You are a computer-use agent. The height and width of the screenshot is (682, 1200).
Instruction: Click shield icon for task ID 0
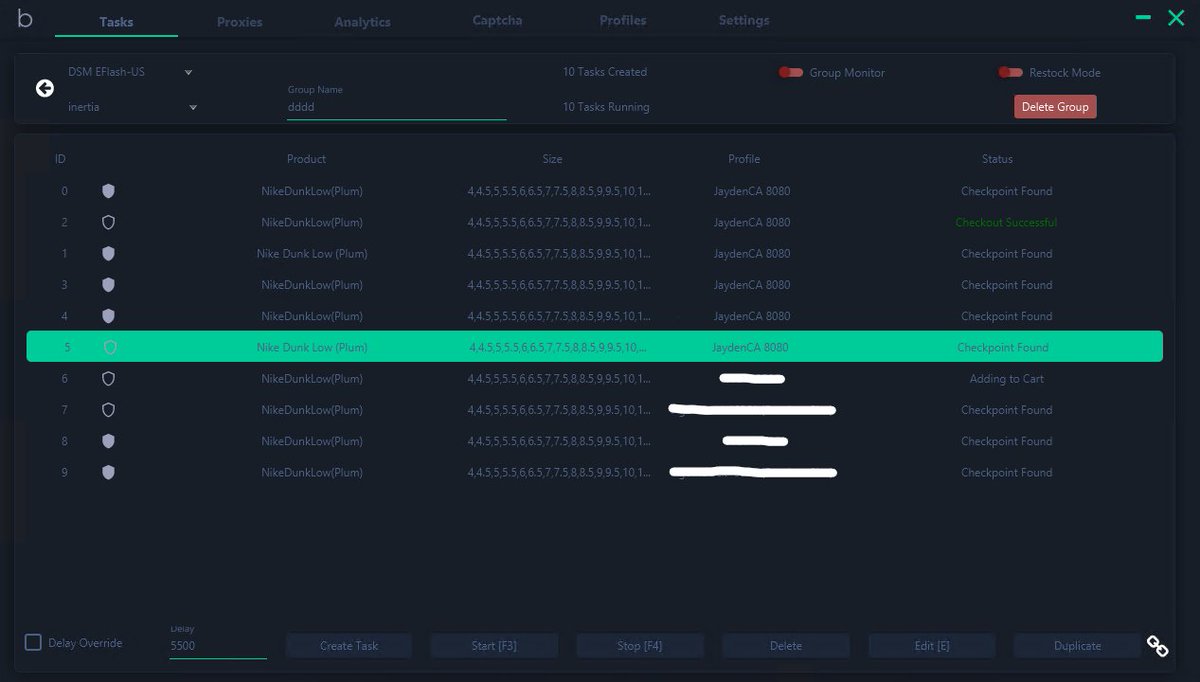[x=109, y=191]
